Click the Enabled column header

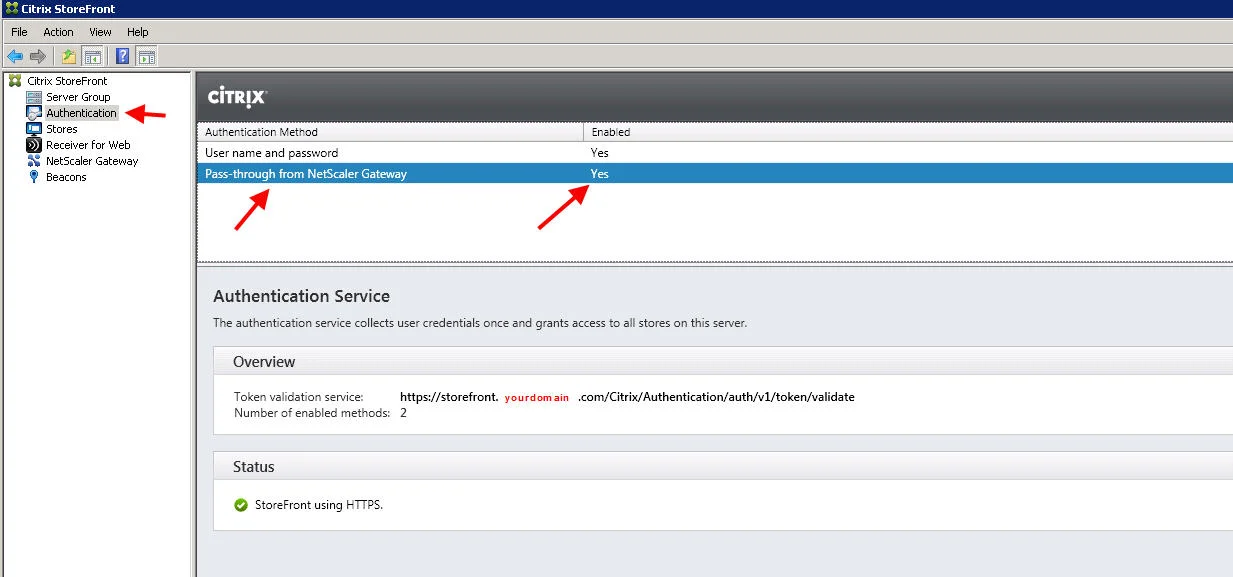908,132
